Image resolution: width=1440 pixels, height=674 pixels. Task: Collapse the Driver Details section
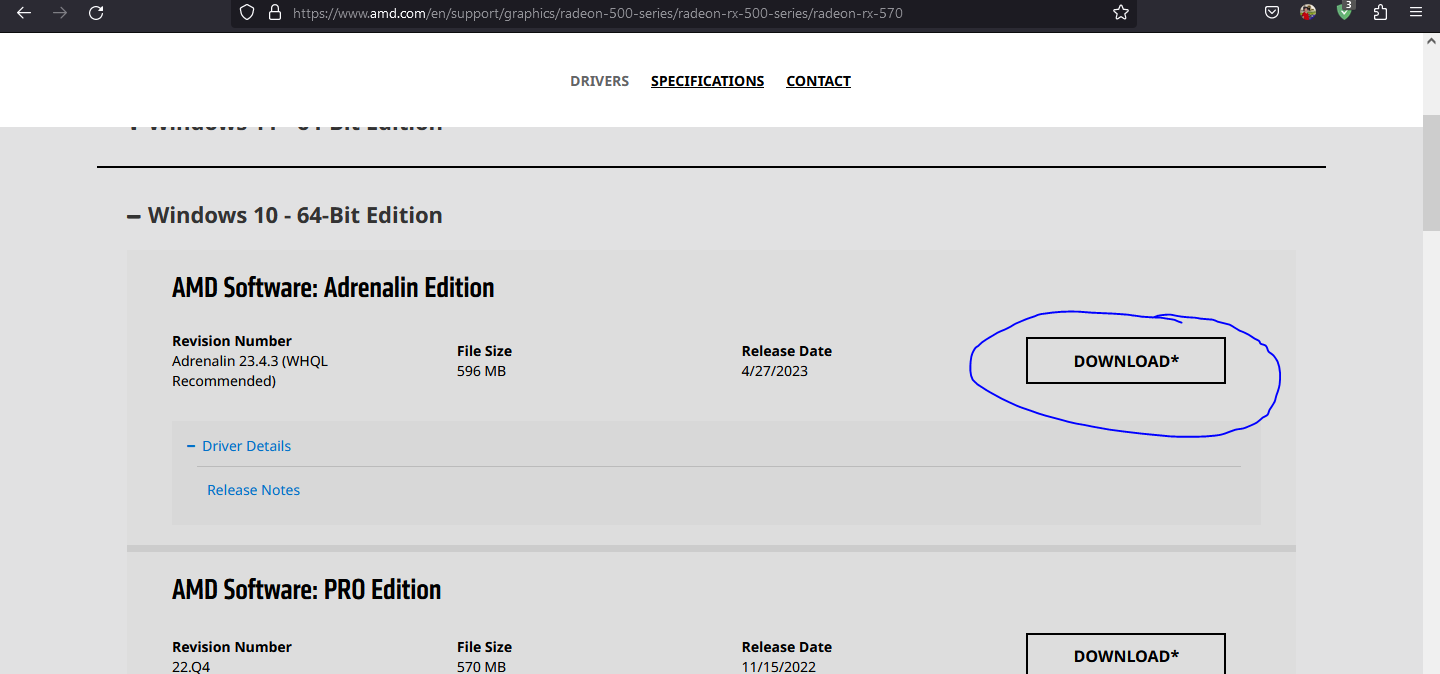(239, 446)
